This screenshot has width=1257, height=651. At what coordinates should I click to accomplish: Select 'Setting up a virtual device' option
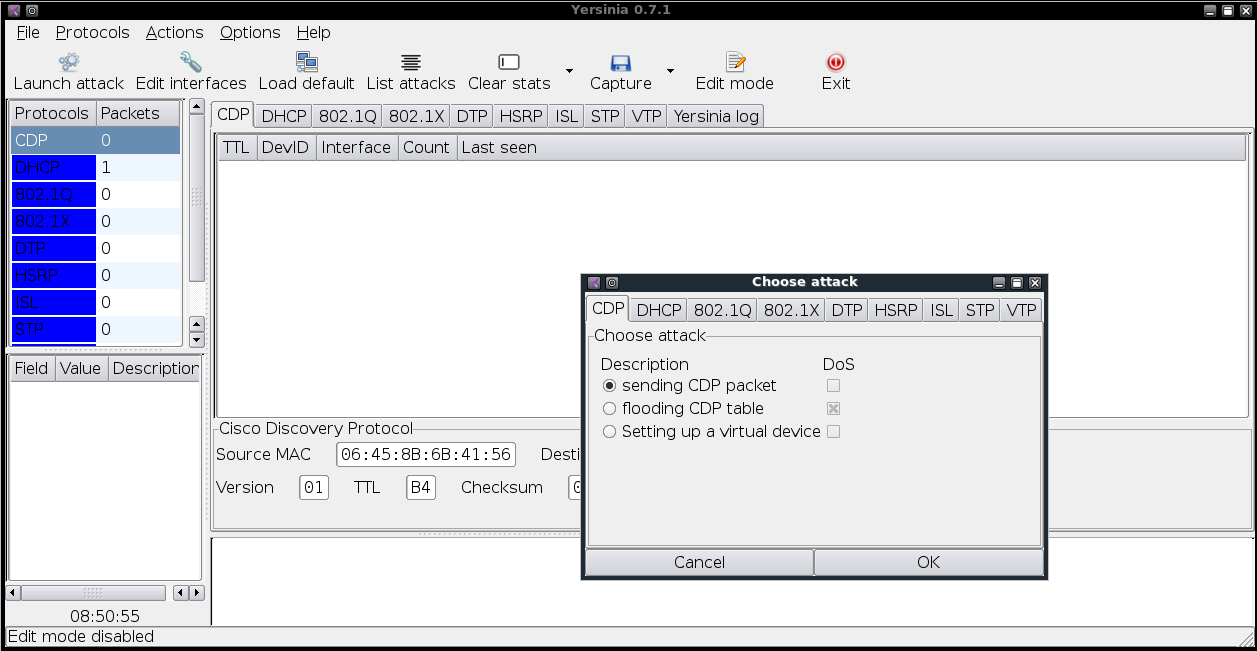coord(610,431)
